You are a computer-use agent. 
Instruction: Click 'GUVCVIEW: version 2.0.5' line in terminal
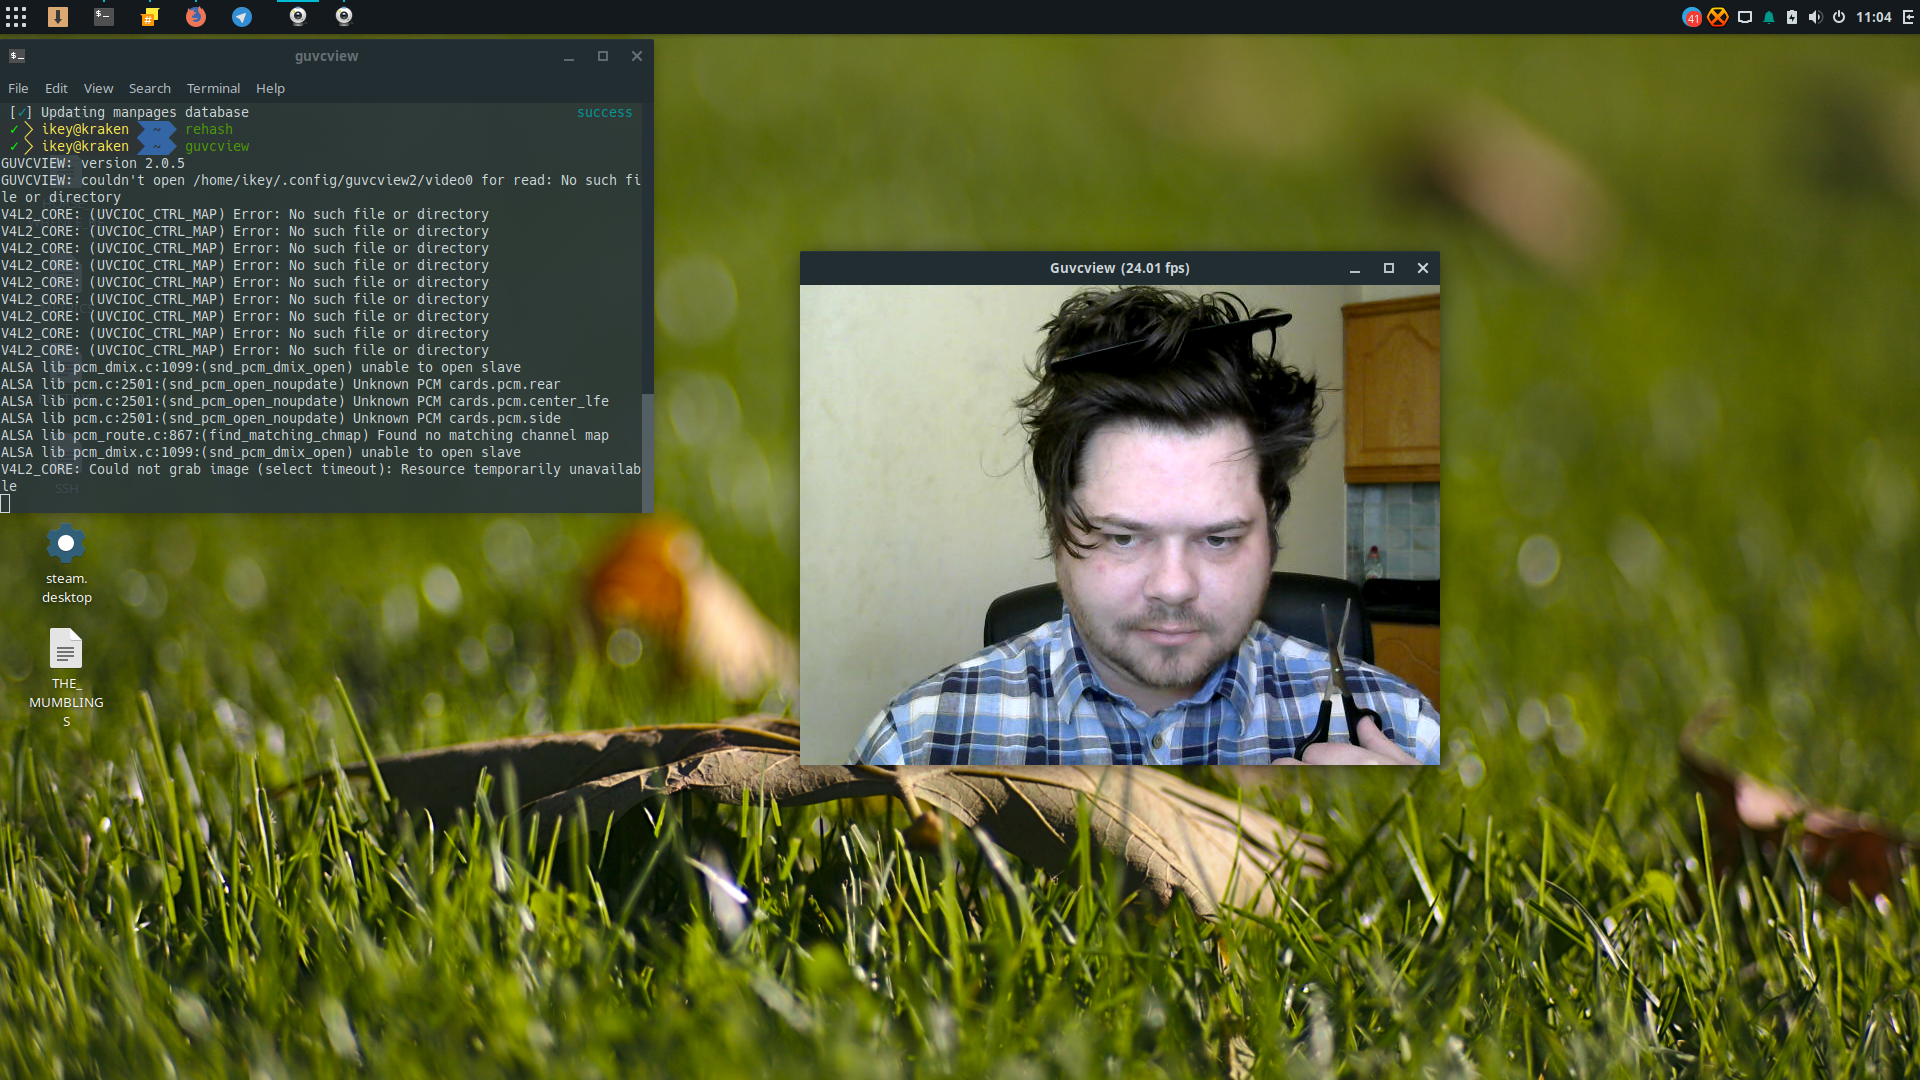coord(93,163)
